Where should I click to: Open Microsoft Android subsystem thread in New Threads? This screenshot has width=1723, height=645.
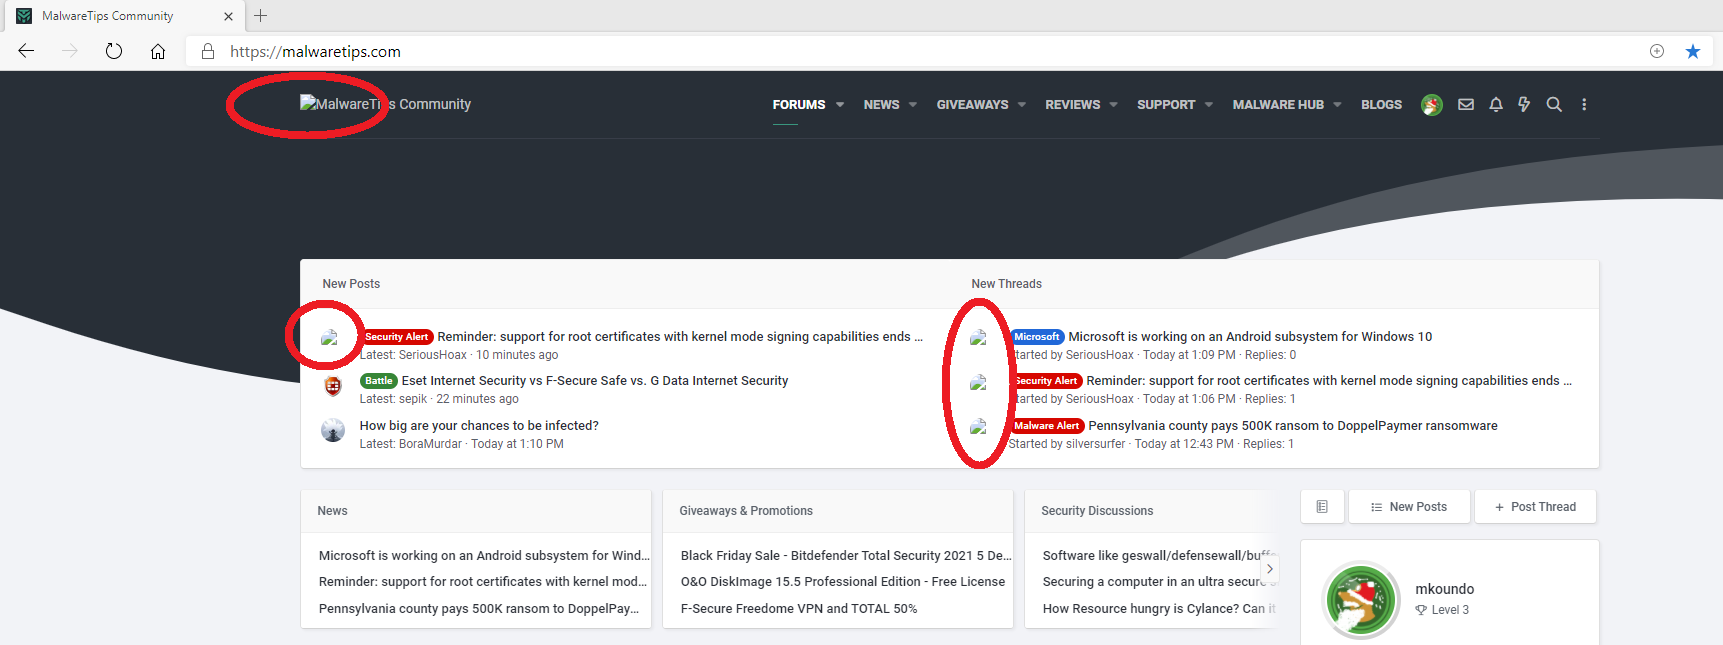(x=1250, y=337)
